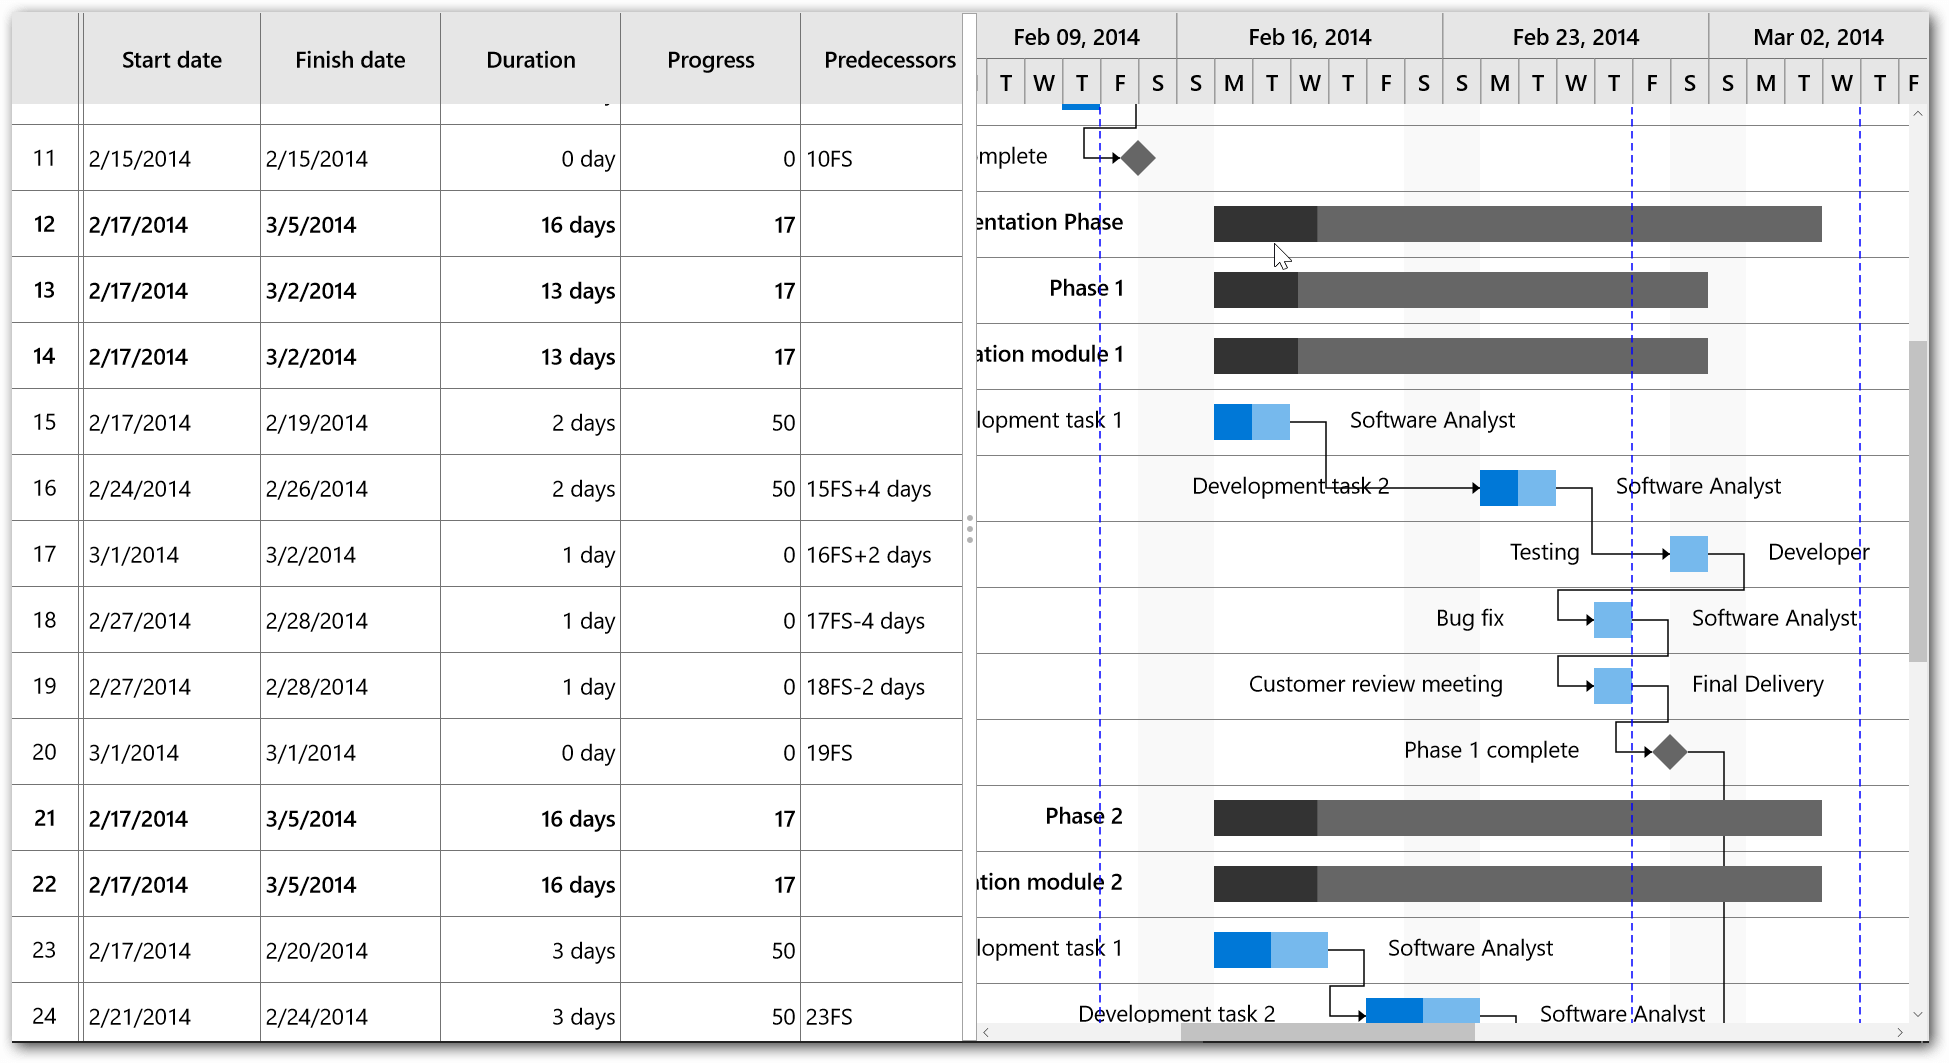The width and height of the screenshot is (1949, 1063).
Task: Click the row 22 module 2 summary bar
Action: click(x=1517, y=884)
